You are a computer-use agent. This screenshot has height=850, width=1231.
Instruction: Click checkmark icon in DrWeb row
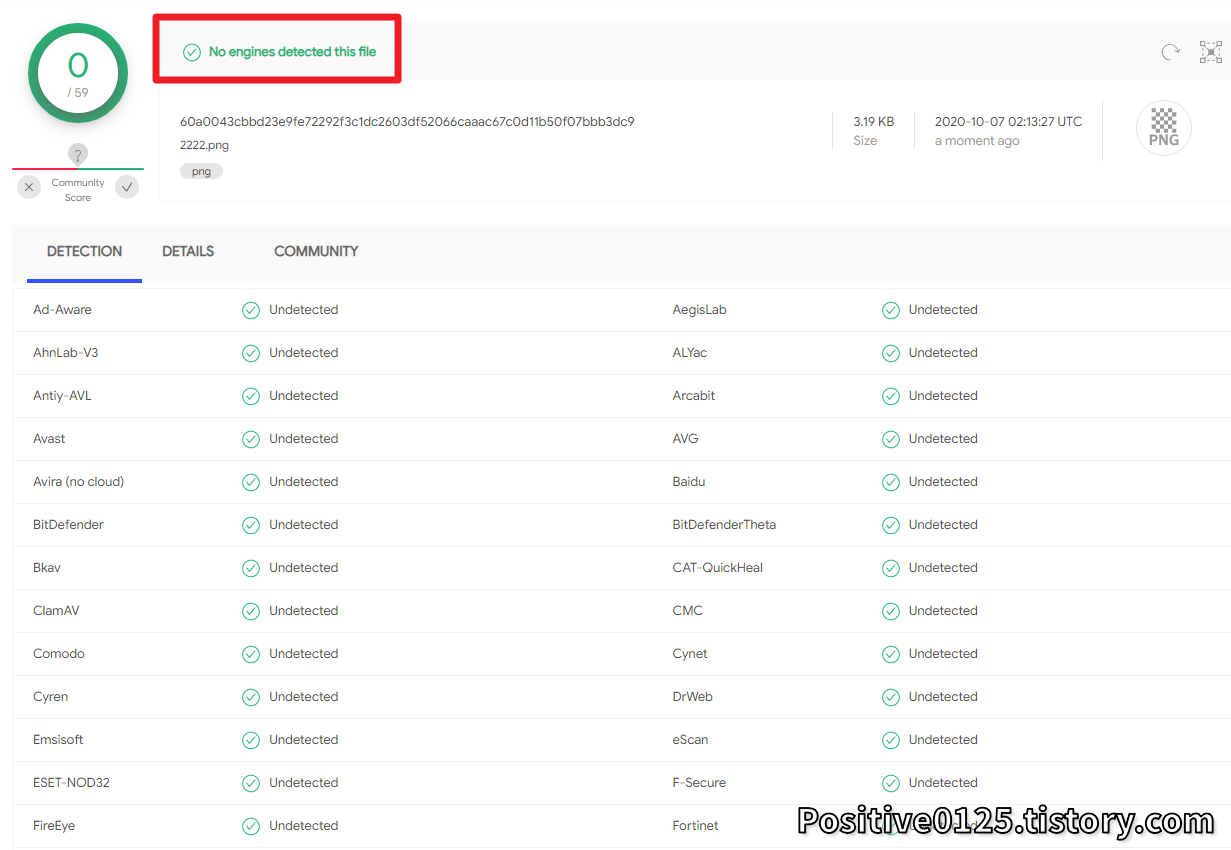[891, 697]
